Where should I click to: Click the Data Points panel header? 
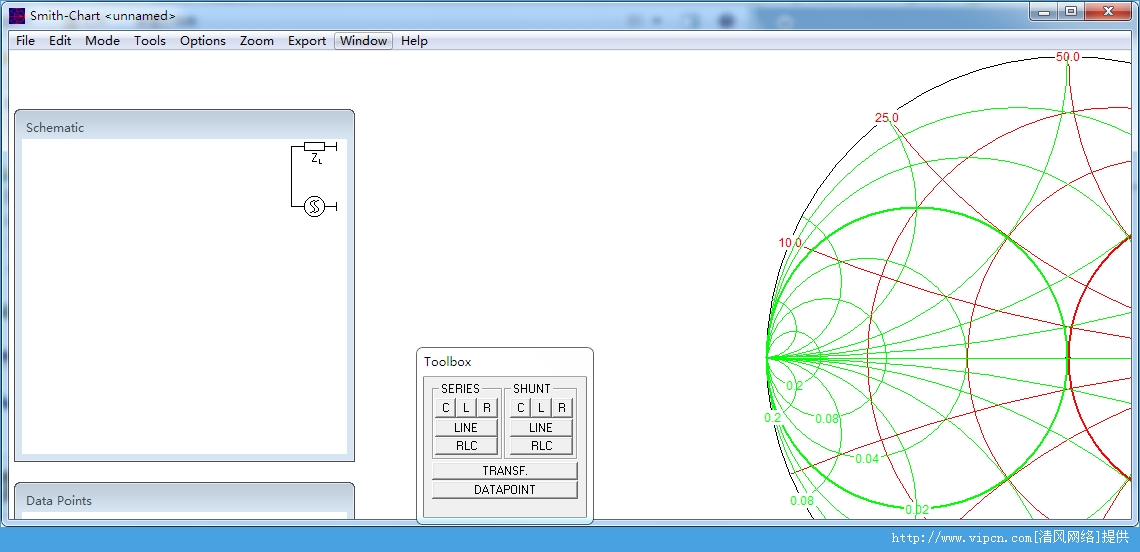coord(184,500)
